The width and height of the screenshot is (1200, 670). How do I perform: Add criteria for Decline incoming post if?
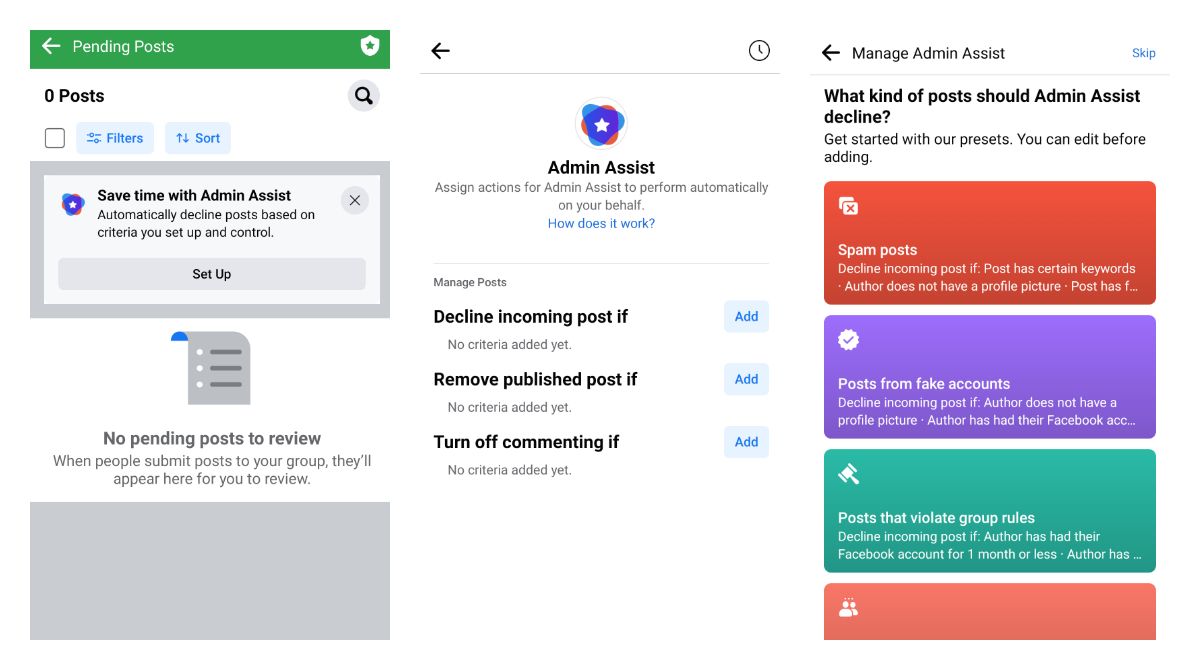click(746, 316)
